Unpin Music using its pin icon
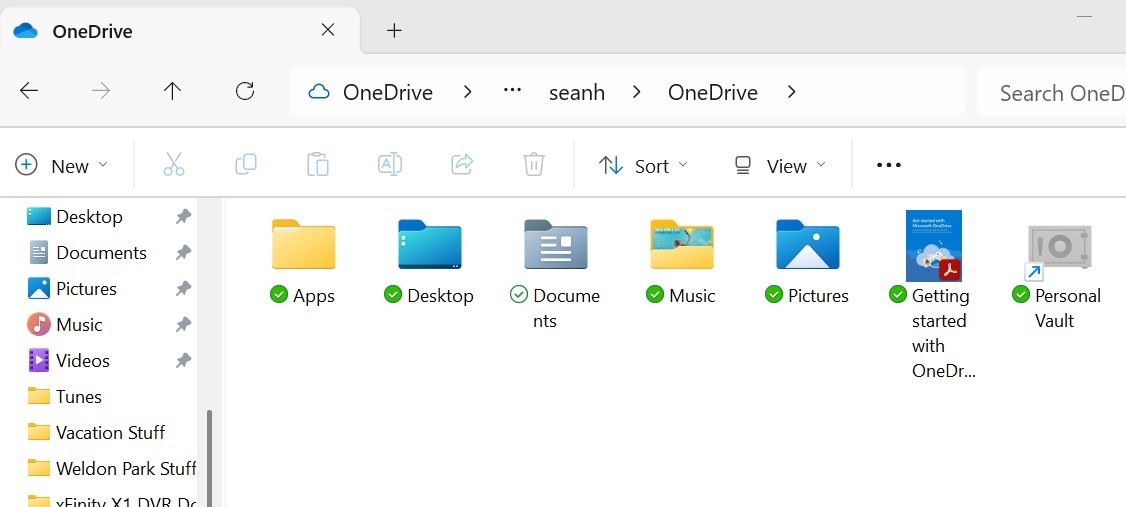 tap(183, 324)
